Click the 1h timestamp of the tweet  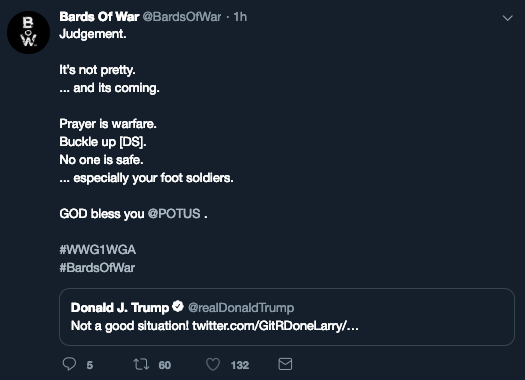(x=240, y=17)
